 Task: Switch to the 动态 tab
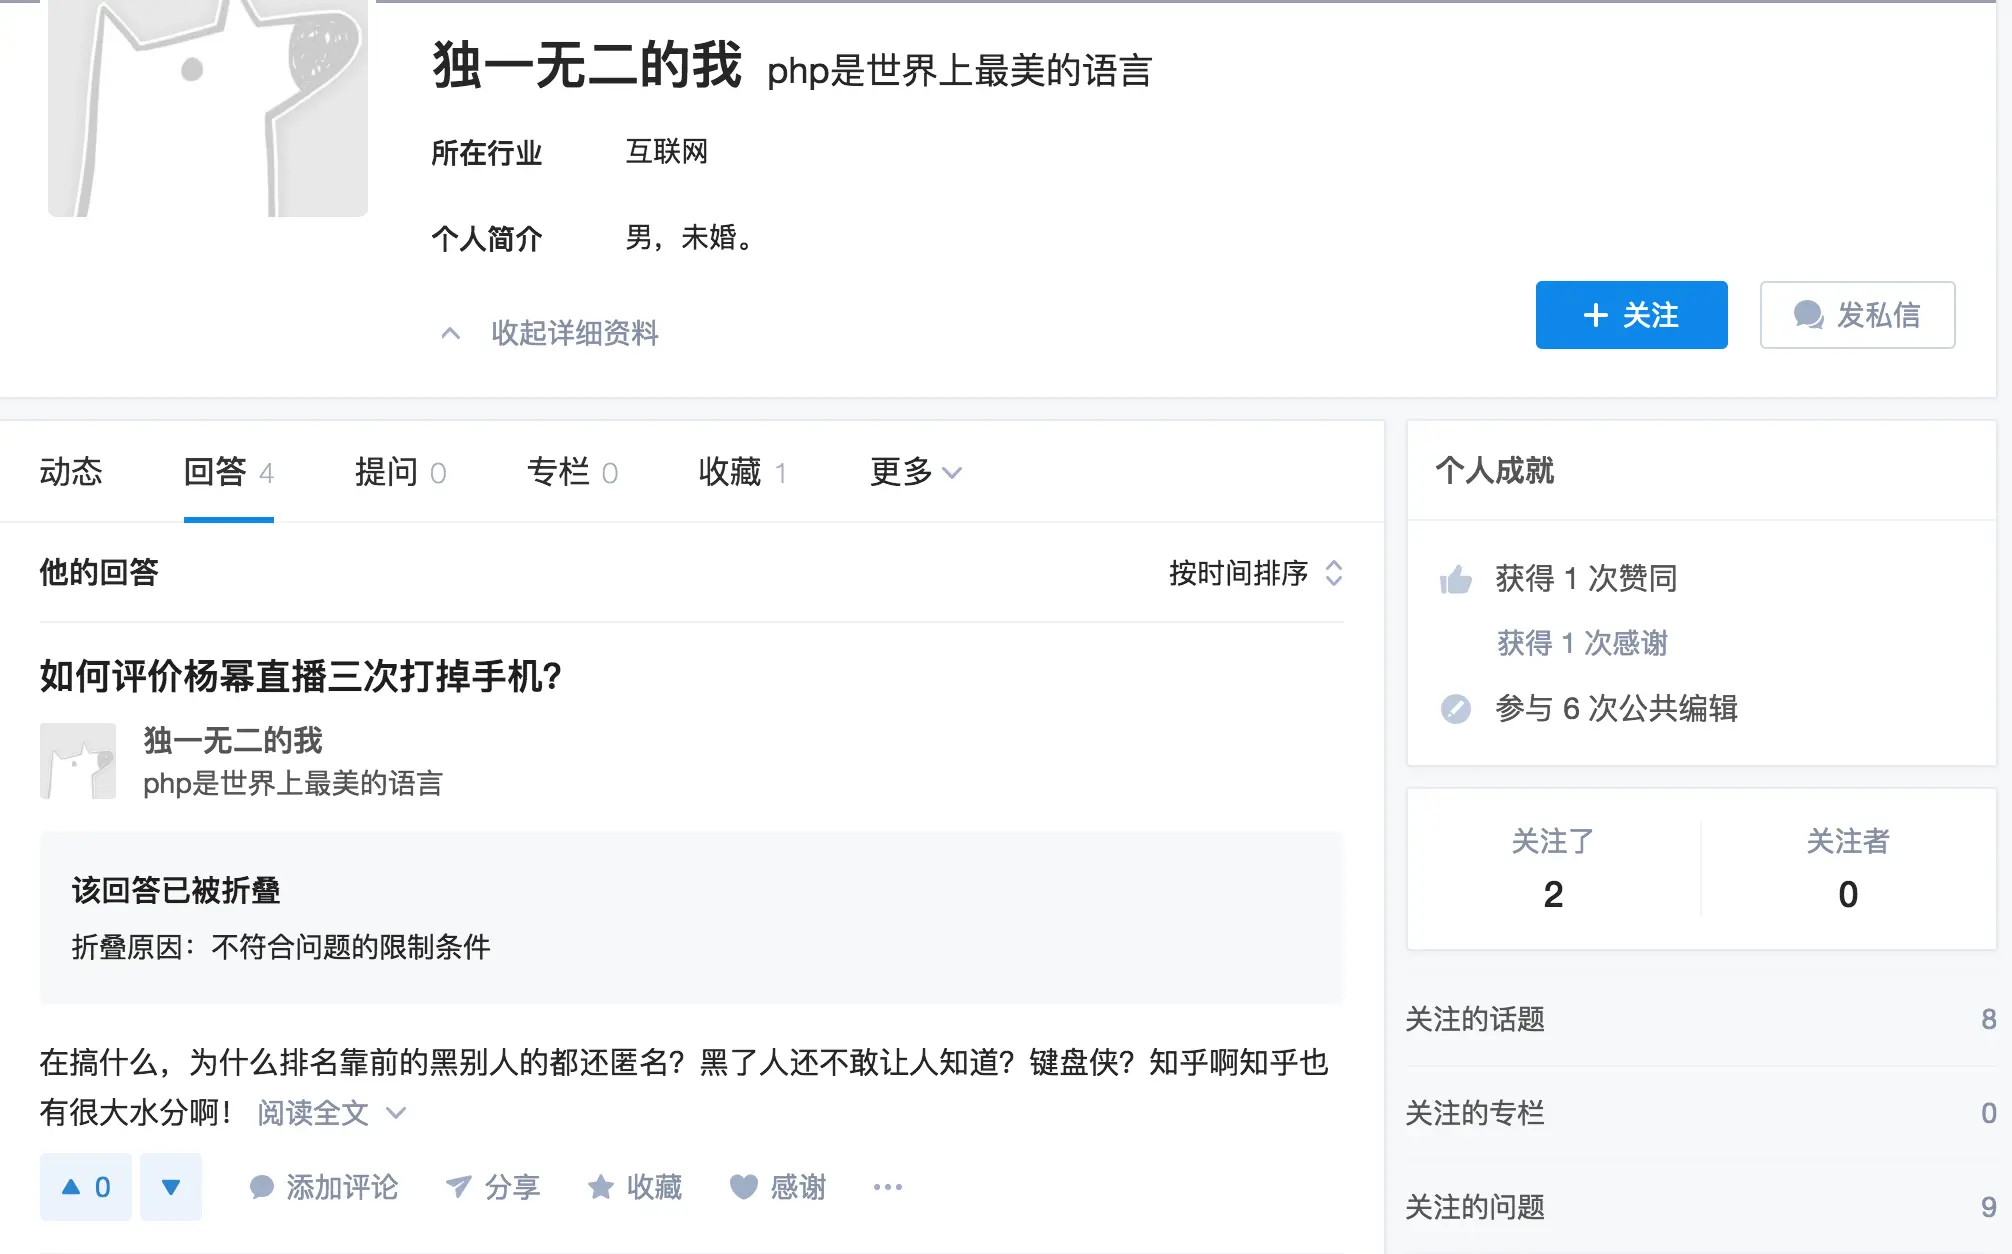click(x=71, y=472)
